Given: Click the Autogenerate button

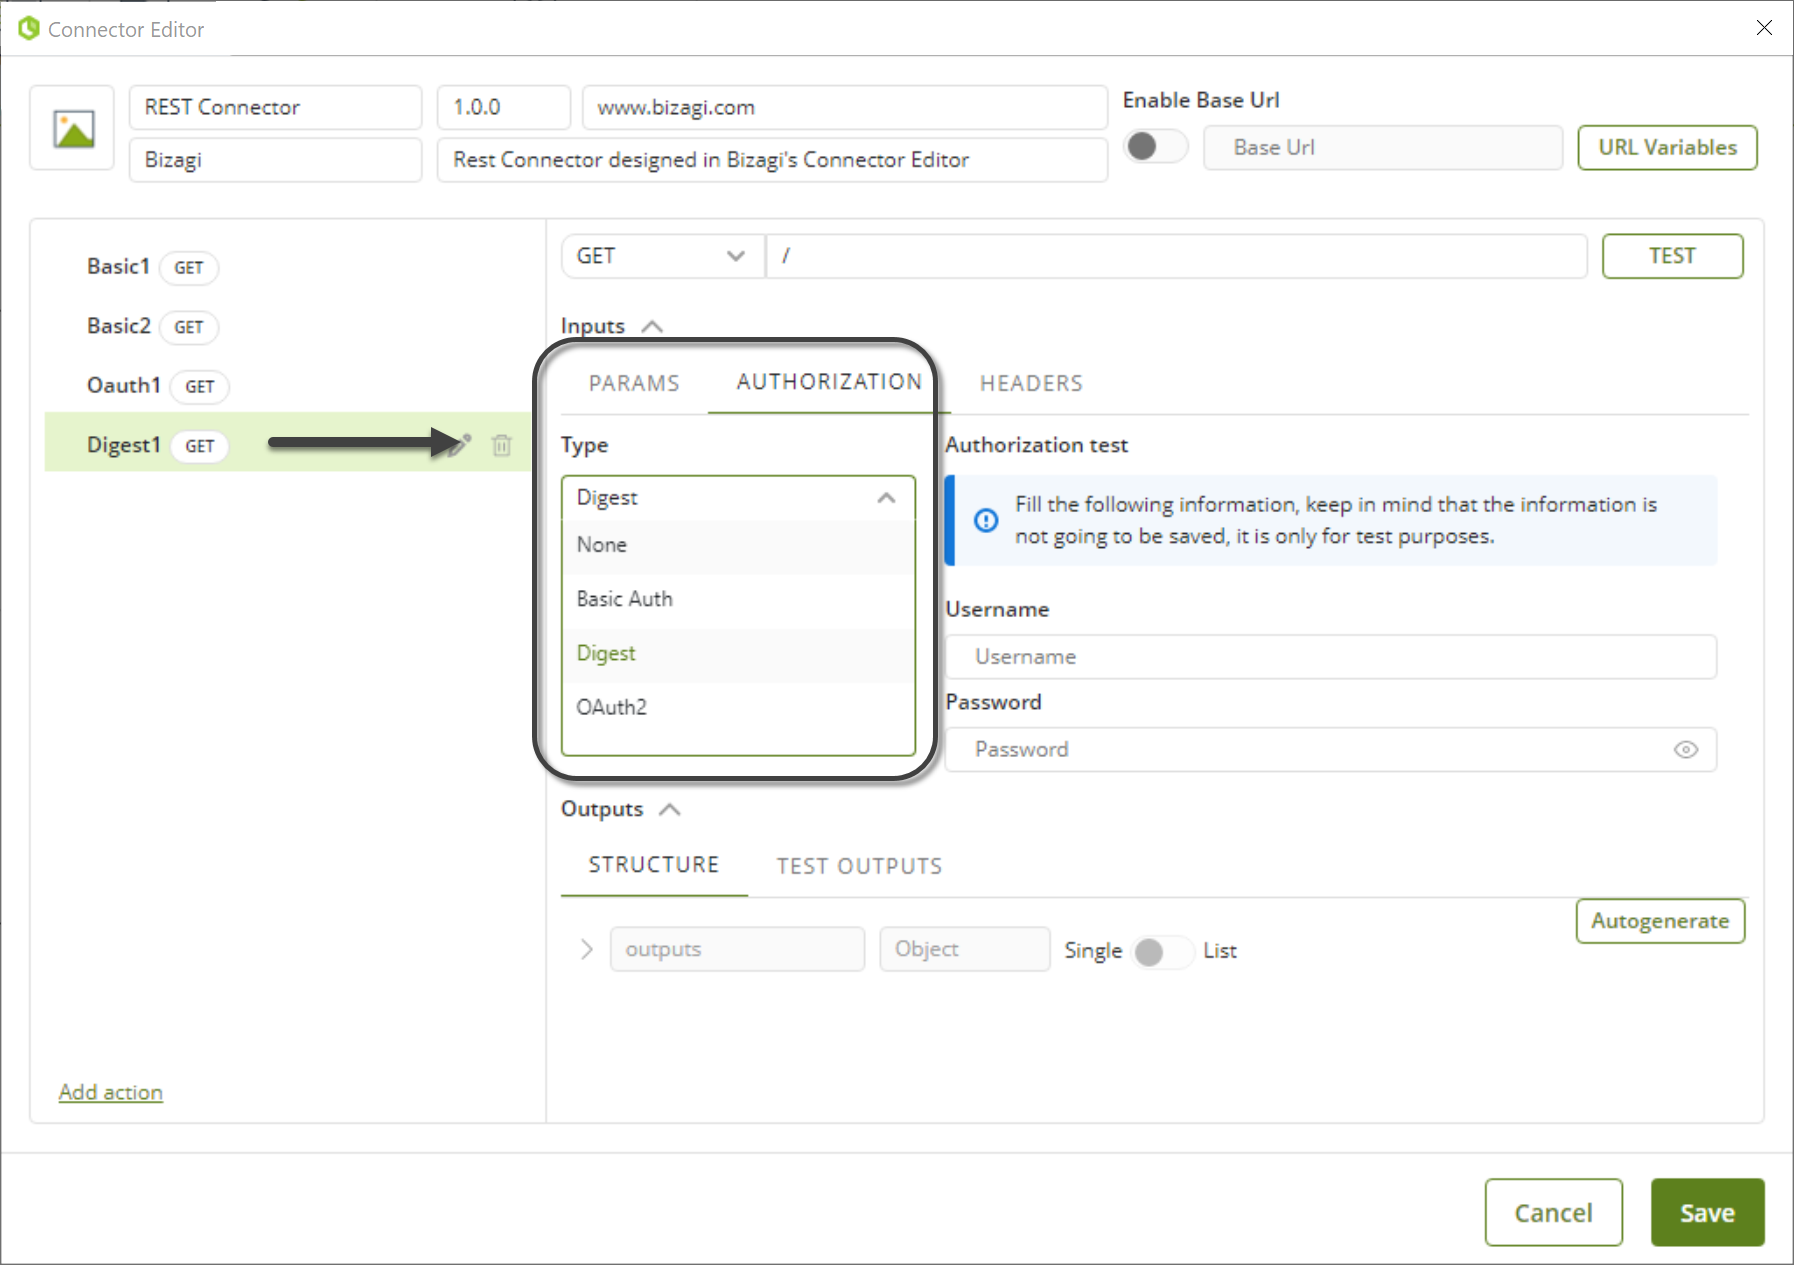Looking at the screenshot, I should coord(1660,921).
